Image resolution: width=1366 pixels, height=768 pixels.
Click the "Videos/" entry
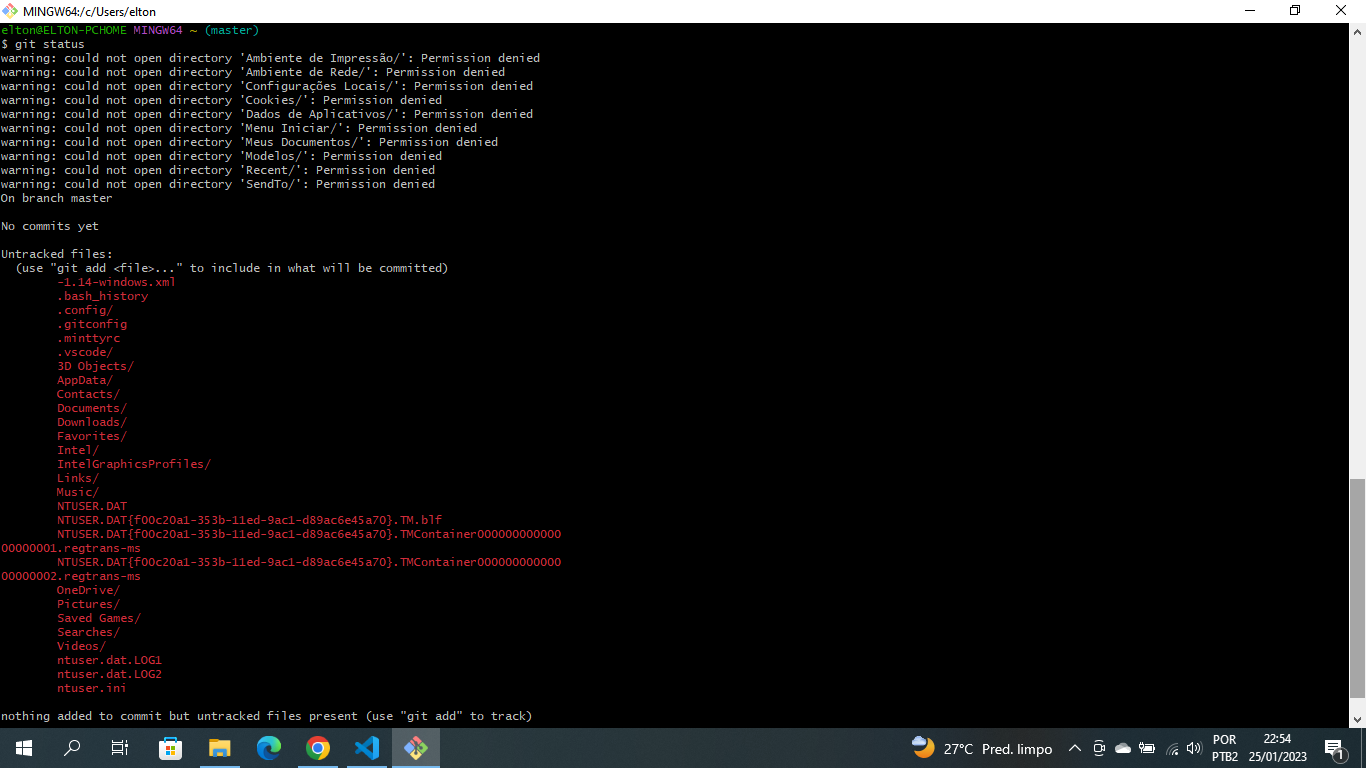click(x=81, y=646)
